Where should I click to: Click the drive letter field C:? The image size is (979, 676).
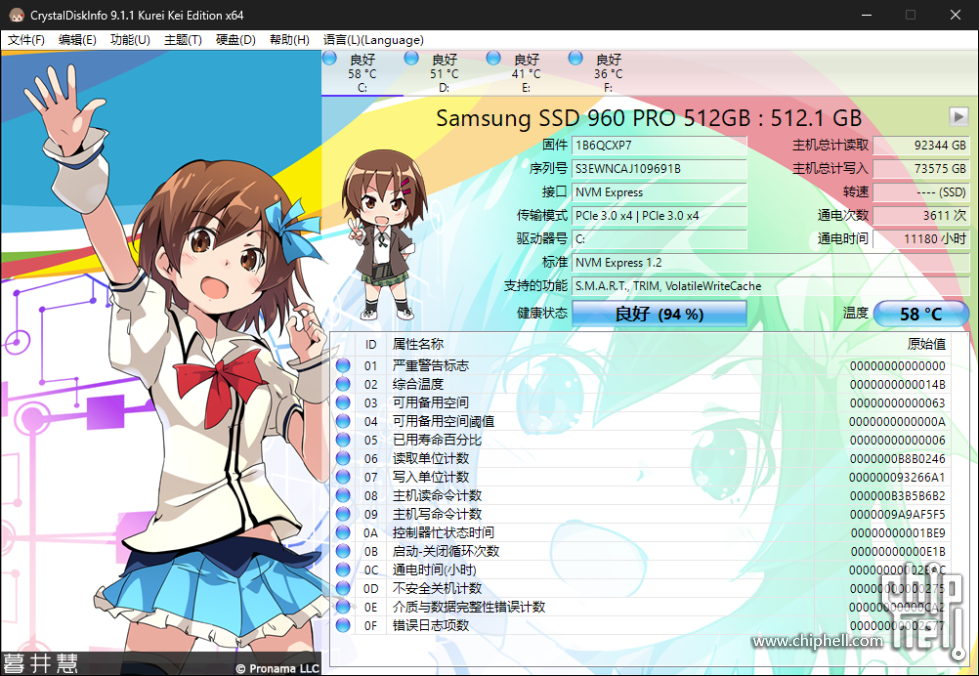pyautogui.click(x=659, y=239)
